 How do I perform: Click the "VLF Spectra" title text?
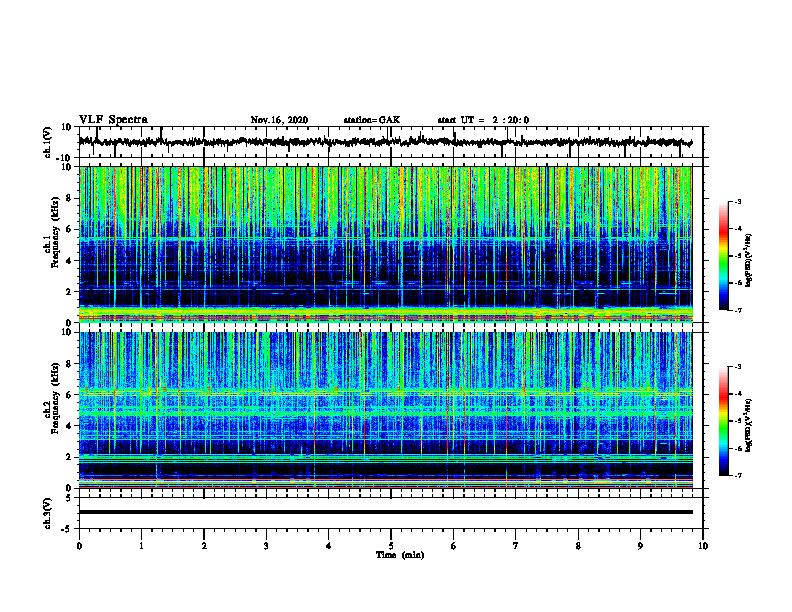[x=113, y=120]
